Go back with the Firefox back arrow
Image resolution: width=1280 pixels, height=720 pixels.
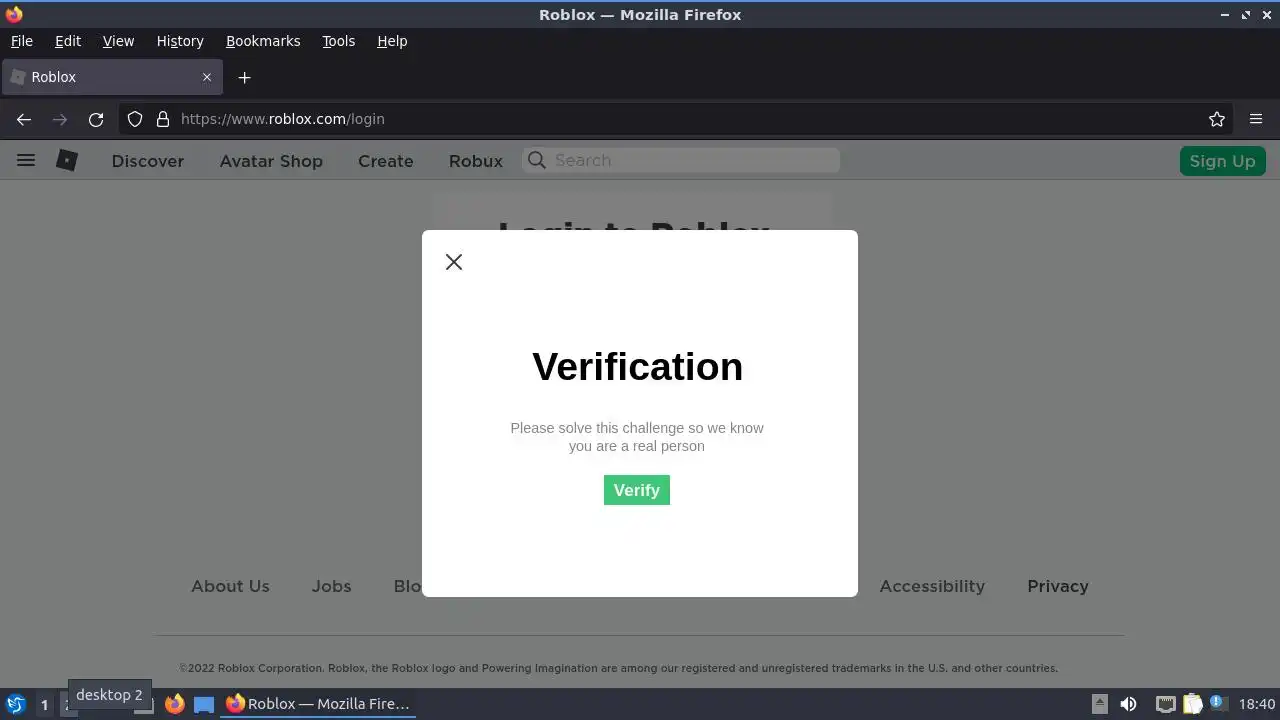pos(24,119)
